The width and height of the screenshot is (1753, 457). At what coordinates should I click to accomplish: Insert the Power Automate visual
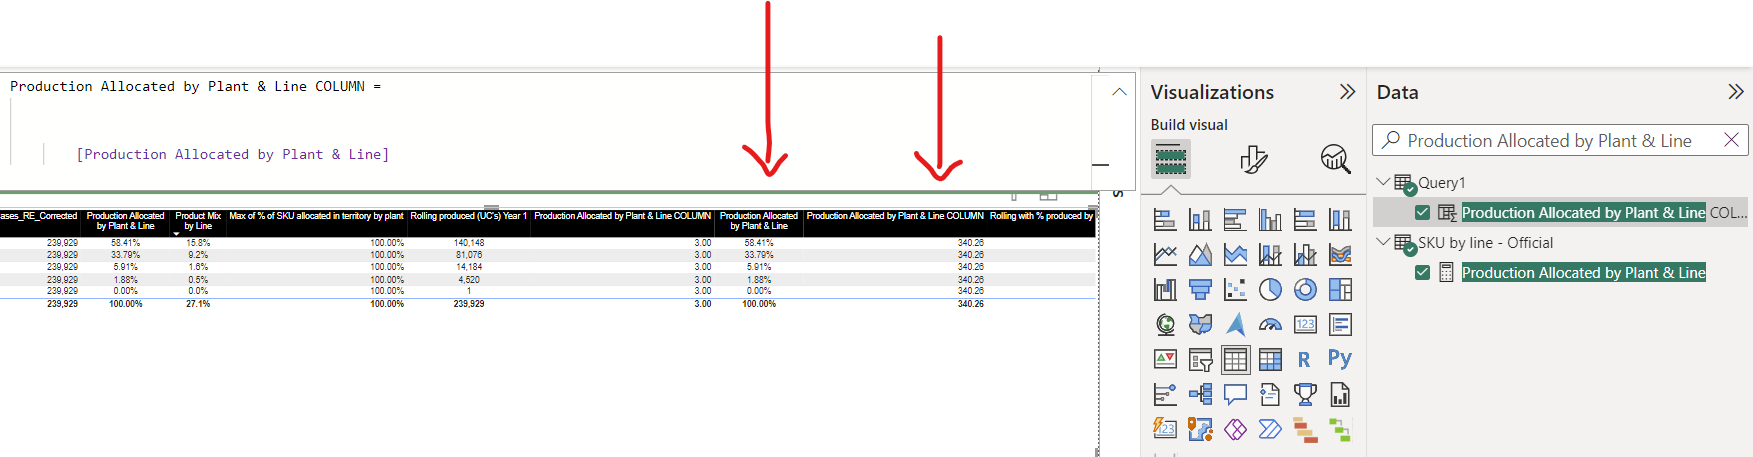click(x=1270, y=429)
